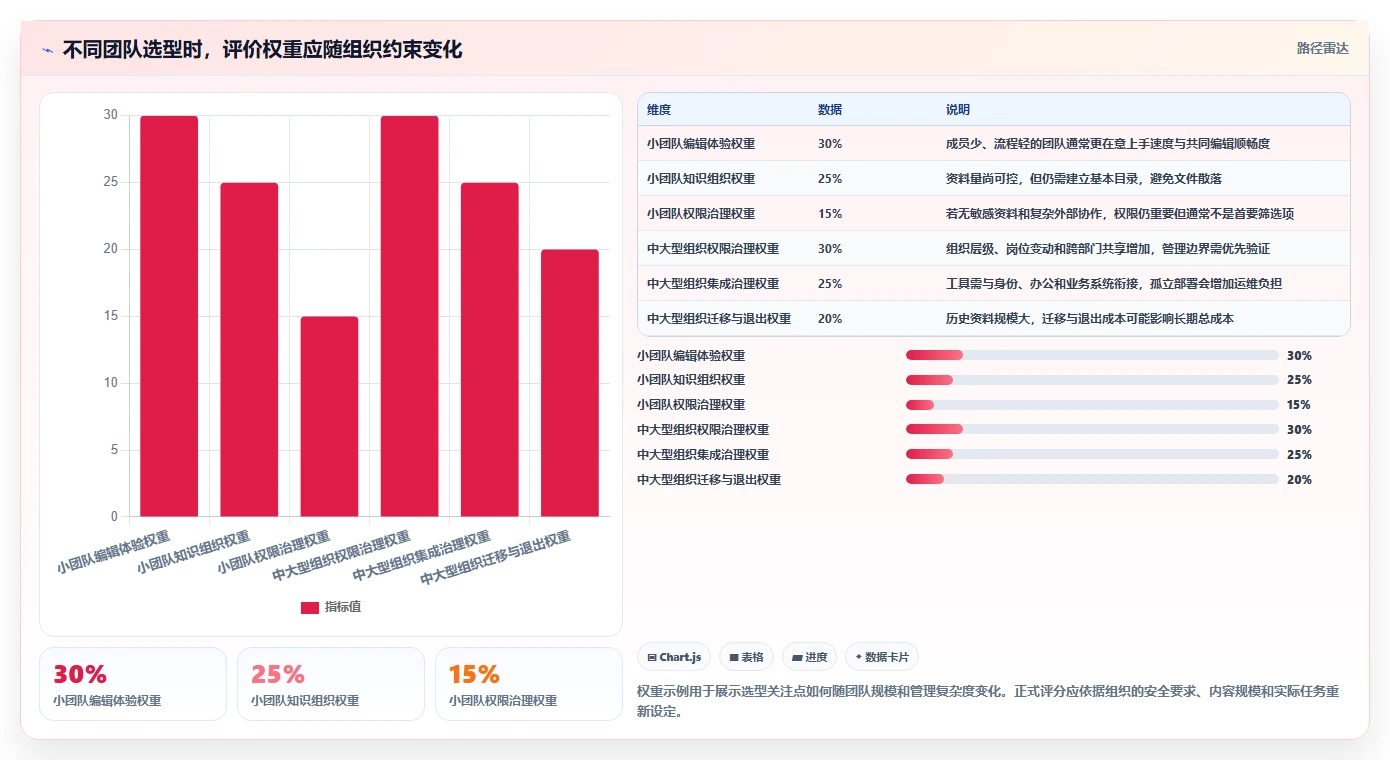Click the first red bar in chart
Image resolution: width=1390 pixels, height=760 pixels.
pos(169,316)
